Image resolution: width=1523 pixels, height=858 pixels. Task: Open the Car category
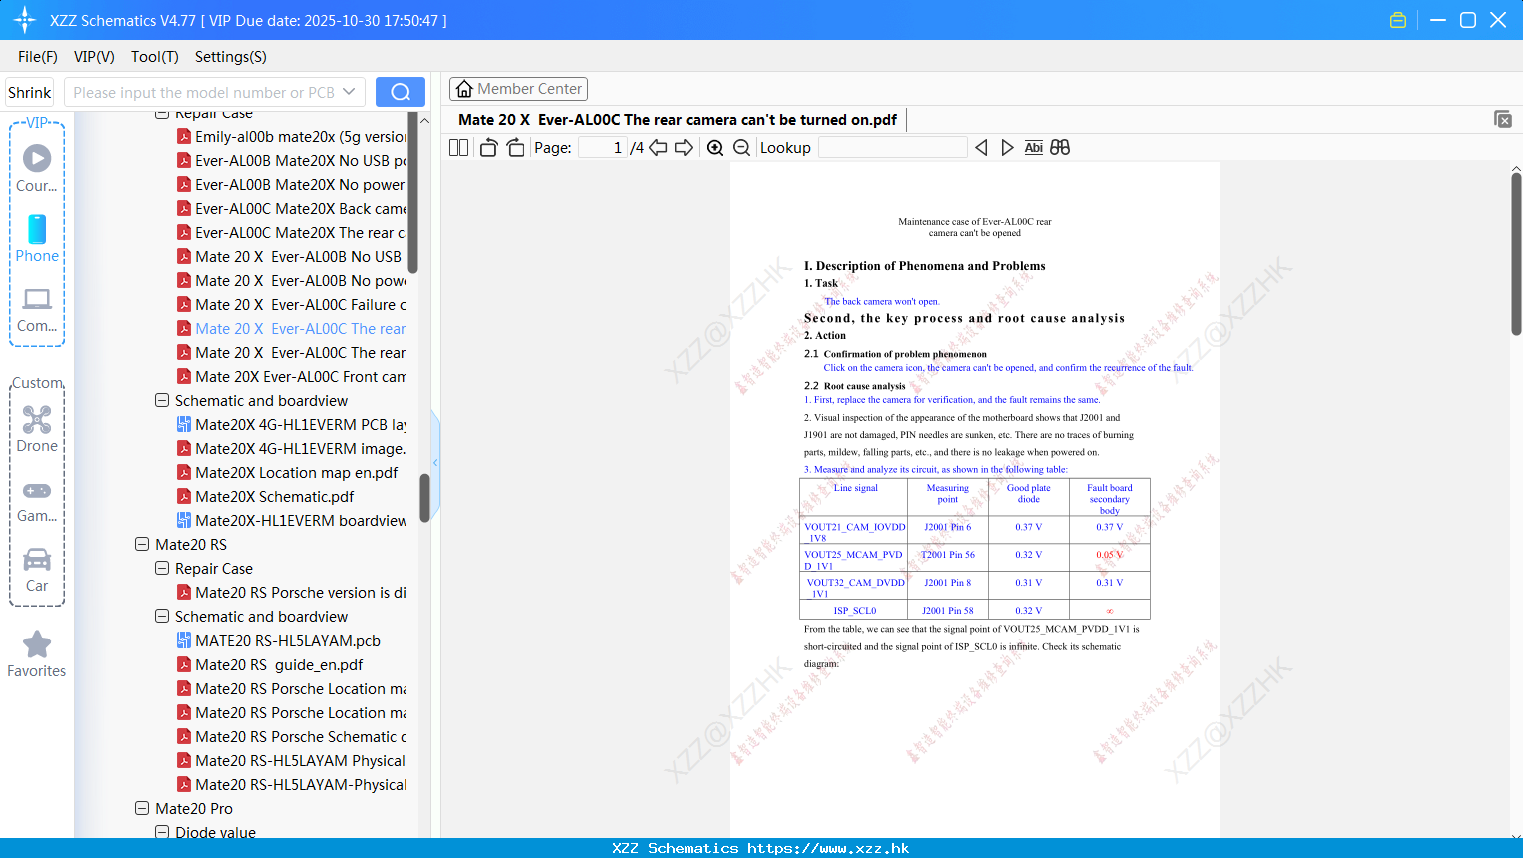coord(37,570)
